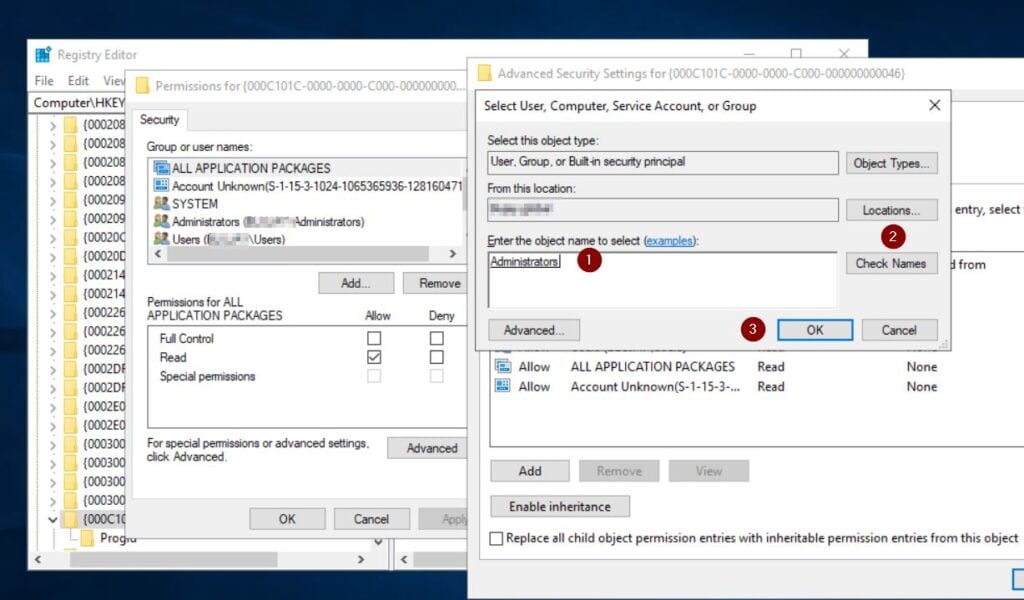Tick Allow checkbox for Full Control
1024x600 pixels.
point(374,338)
